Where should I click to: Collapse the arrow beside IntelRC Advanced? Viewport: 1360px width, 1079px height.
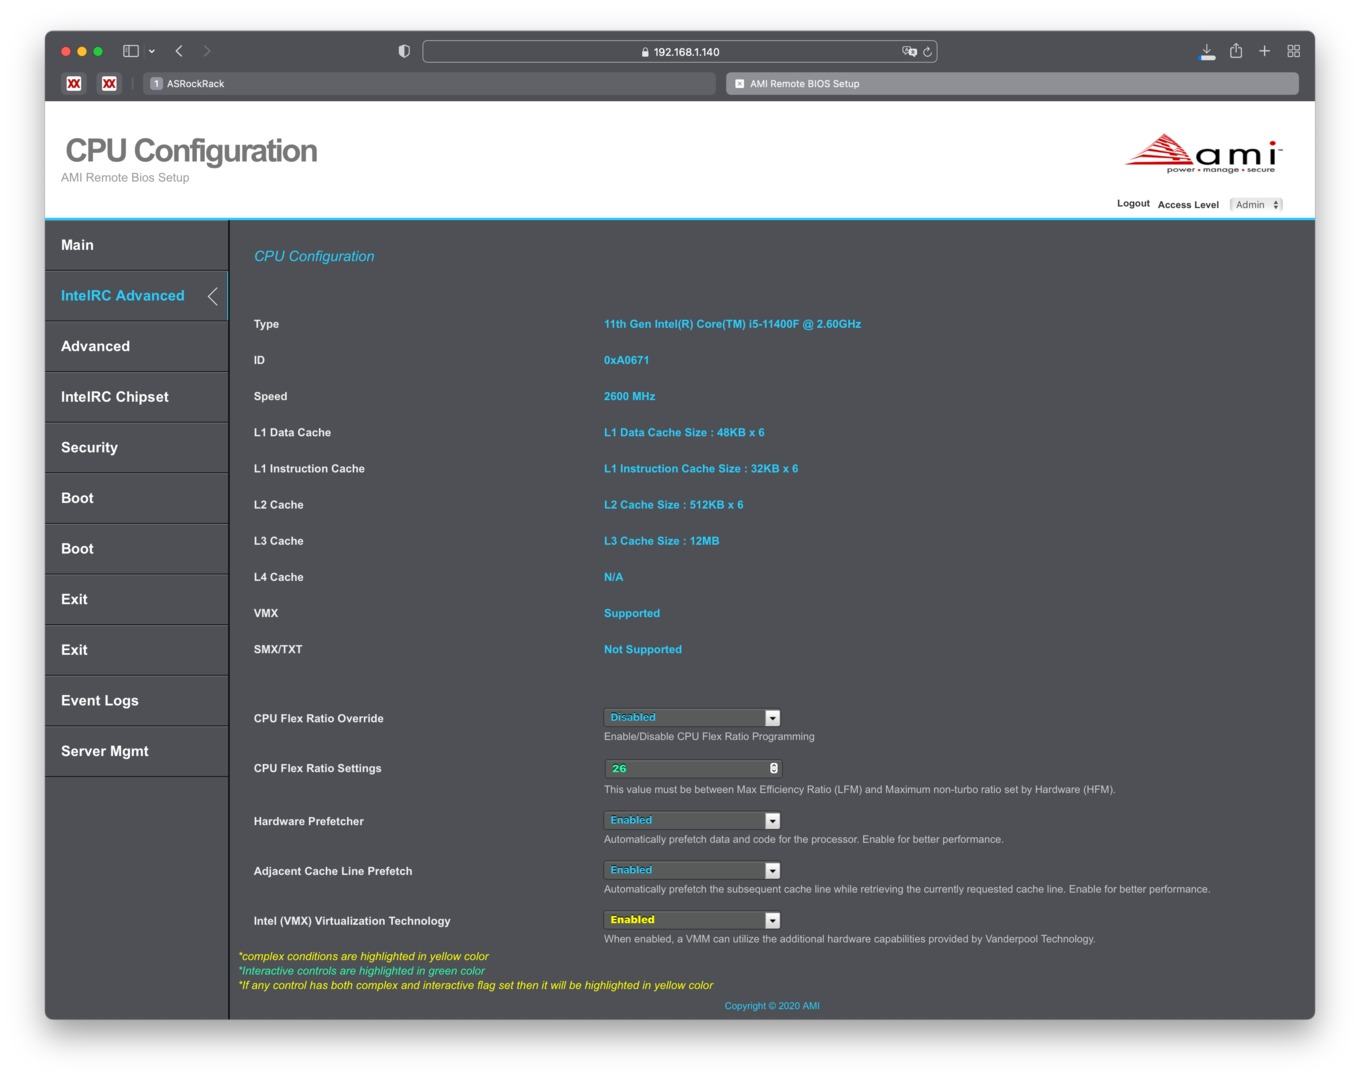(x=212, y=296)
